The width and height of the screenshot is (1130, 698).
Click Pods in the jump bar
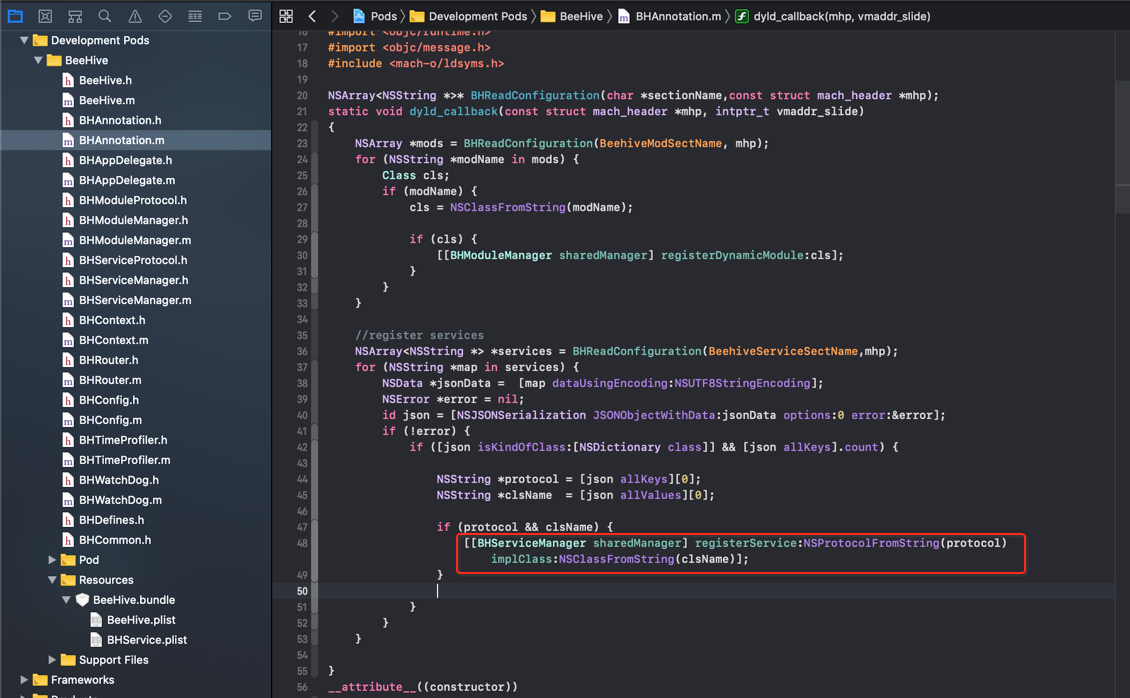point(375,16)
